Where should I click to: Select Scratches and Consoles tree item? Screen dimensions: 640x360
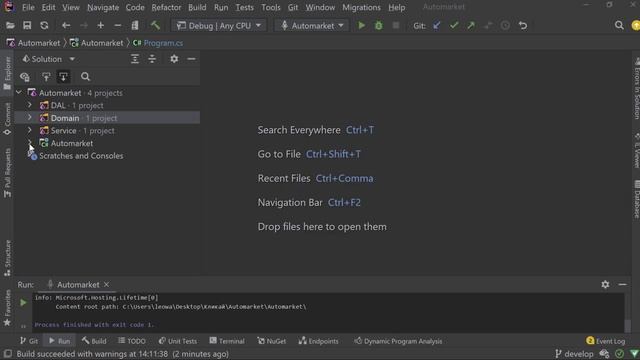(x=81, y=156)
